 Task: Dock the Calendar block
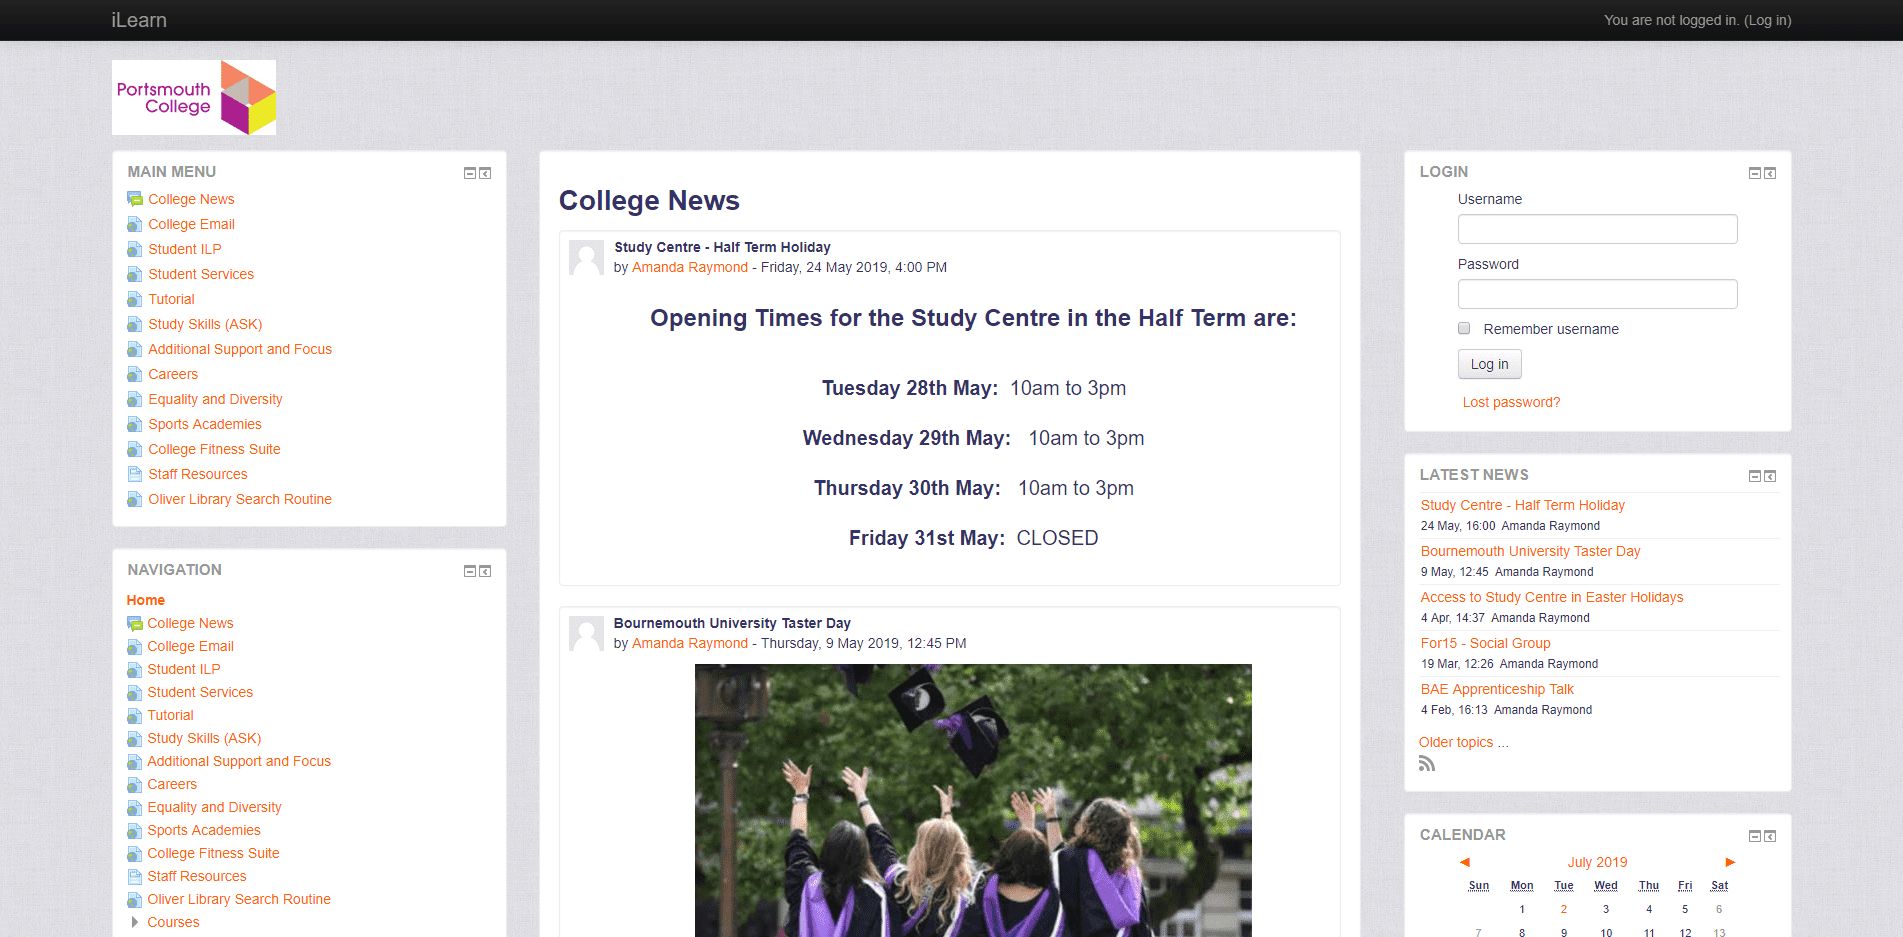[1770, 836]
